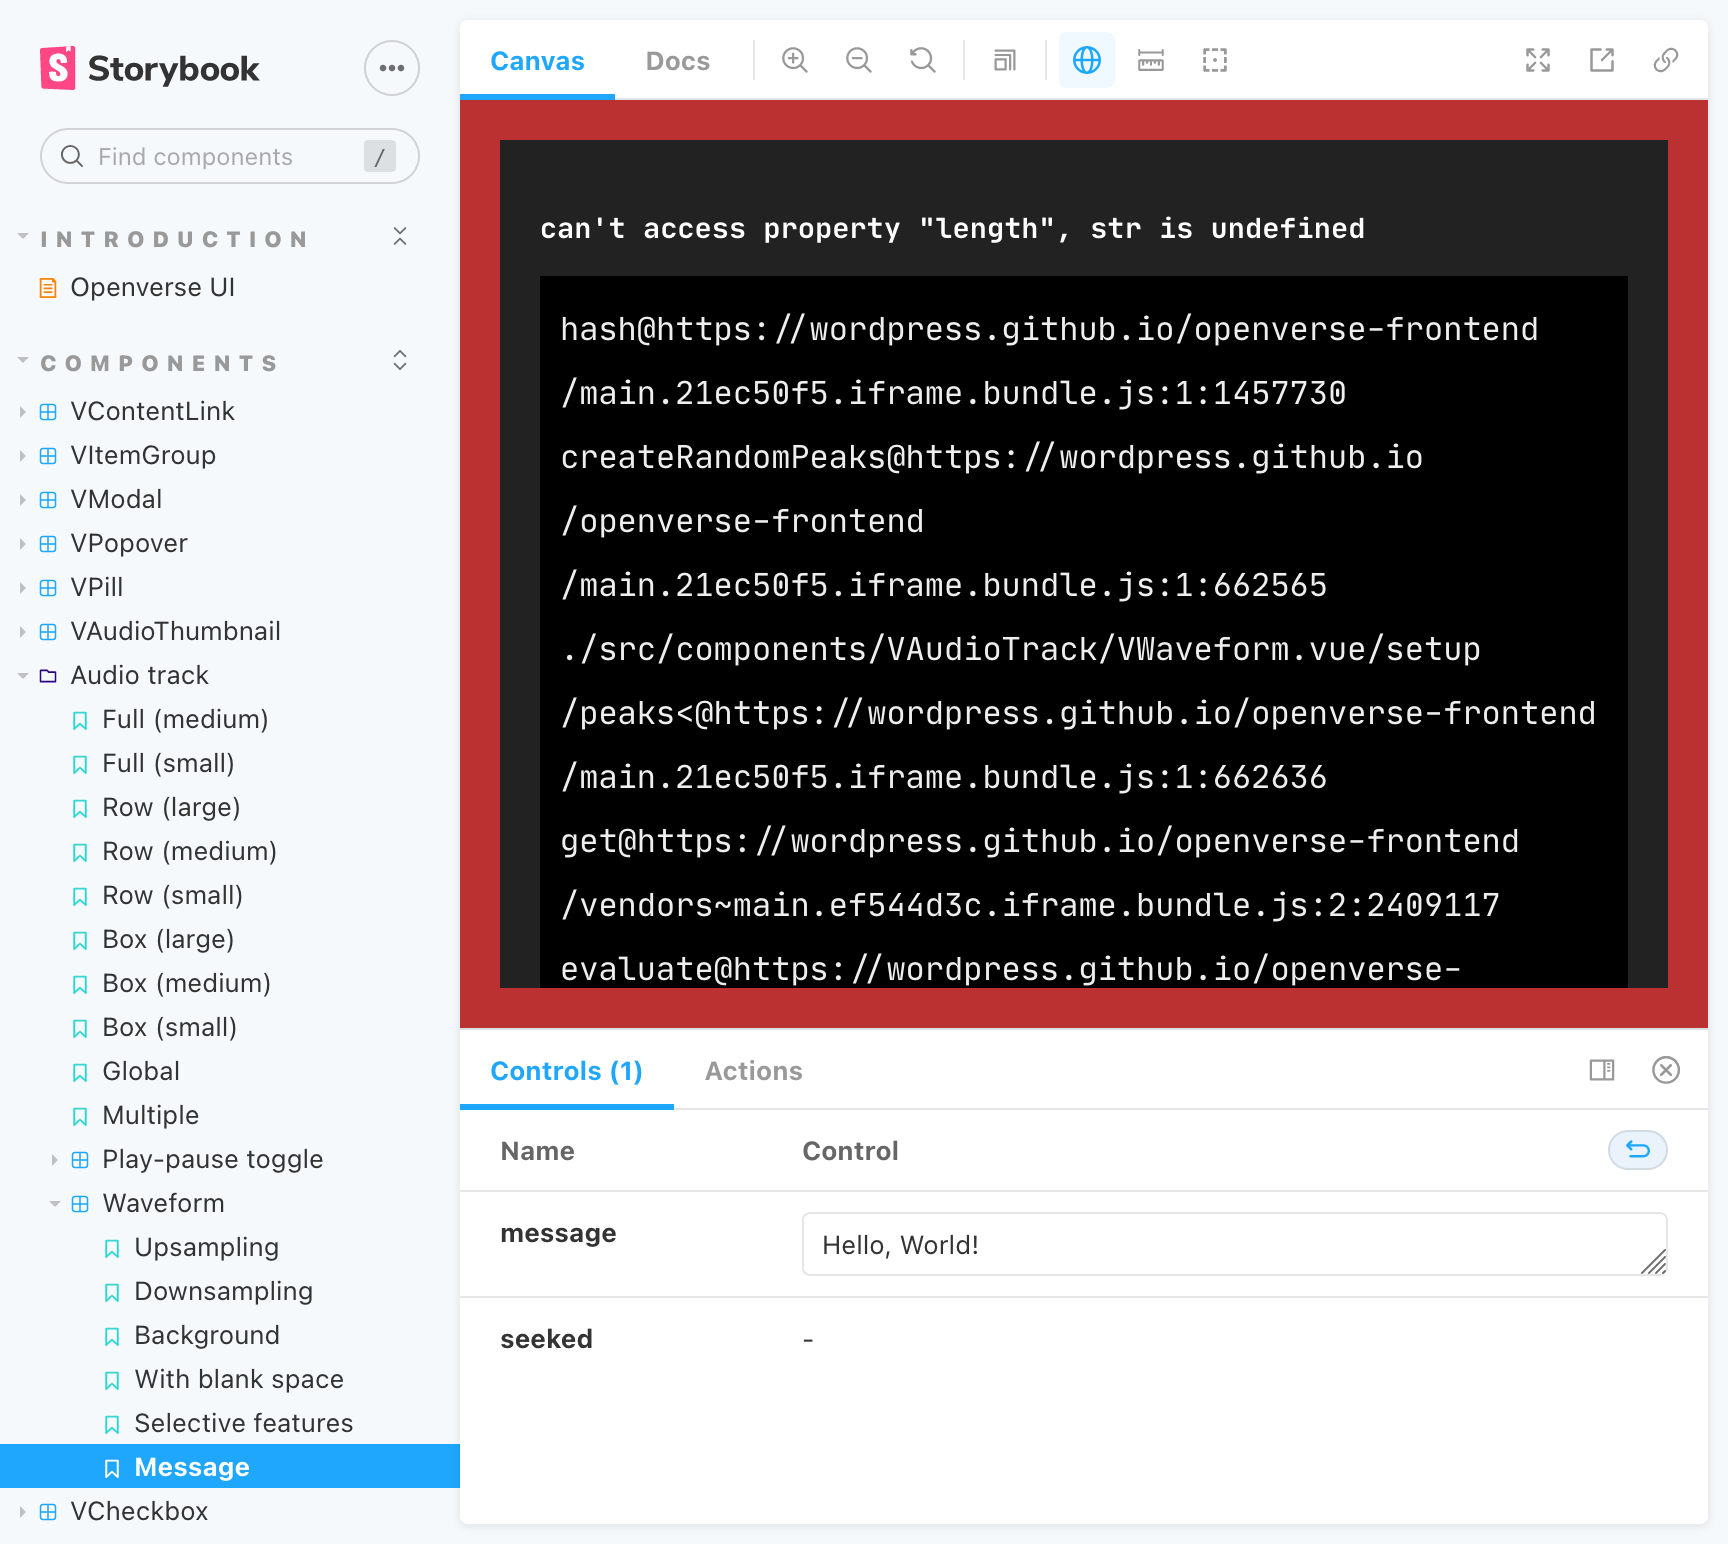Select the Row (large) story
The image size is (1728, 1544).
(x=171, y=807)
